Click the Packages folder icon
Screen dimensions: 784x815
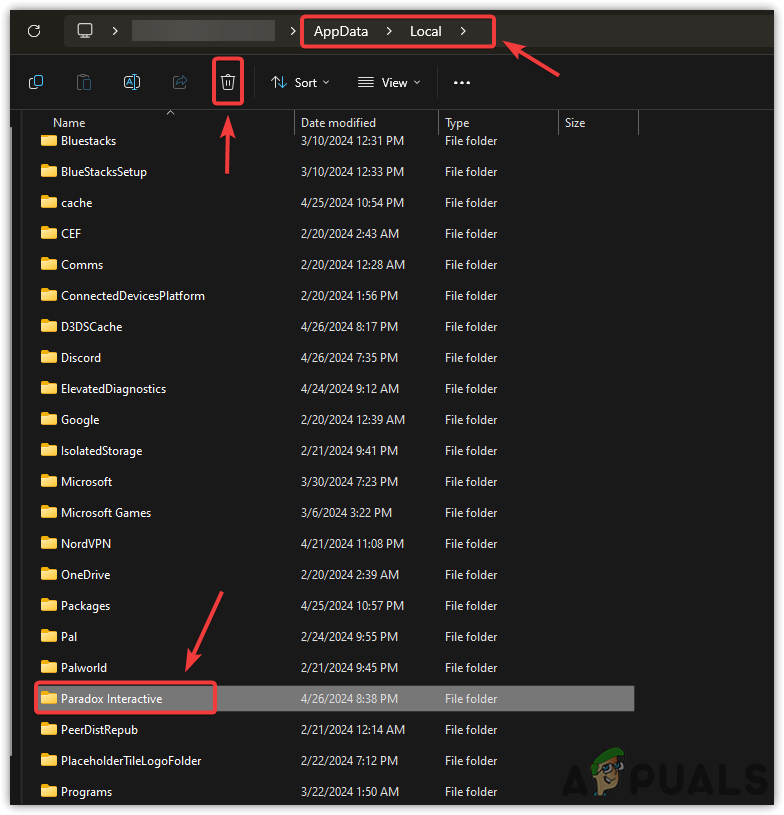click(49, 604)
